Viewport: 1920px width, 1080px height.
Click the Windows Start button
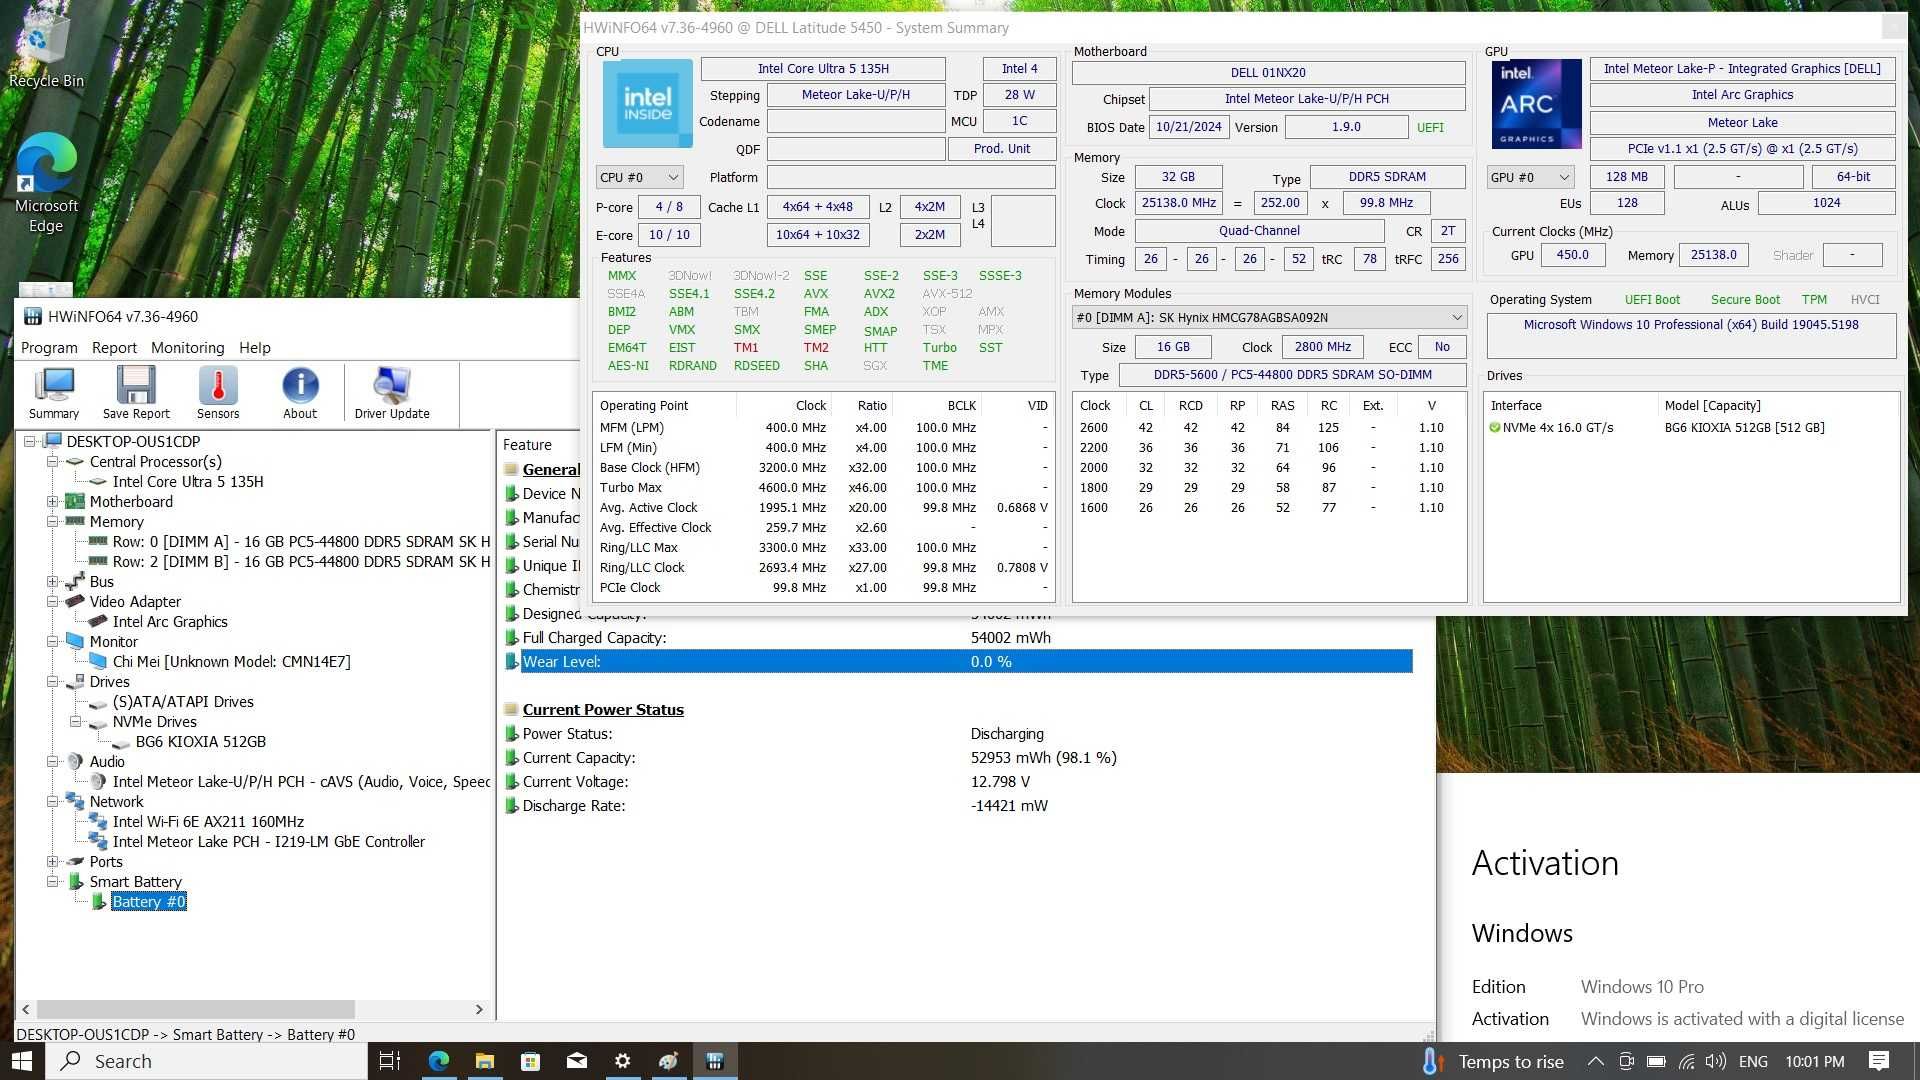point(22,1061)
